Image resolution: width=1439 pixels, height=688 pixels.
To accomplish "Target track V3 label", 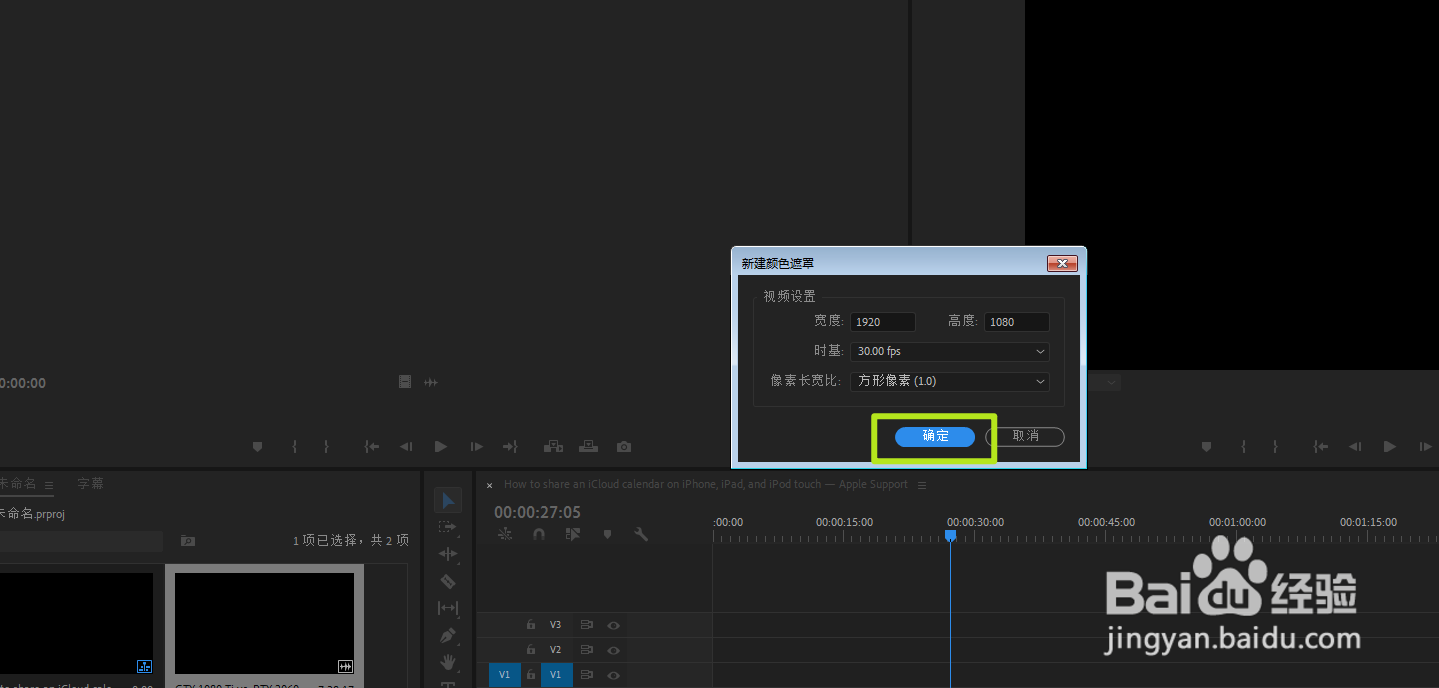I will click(x=556, y=625).
